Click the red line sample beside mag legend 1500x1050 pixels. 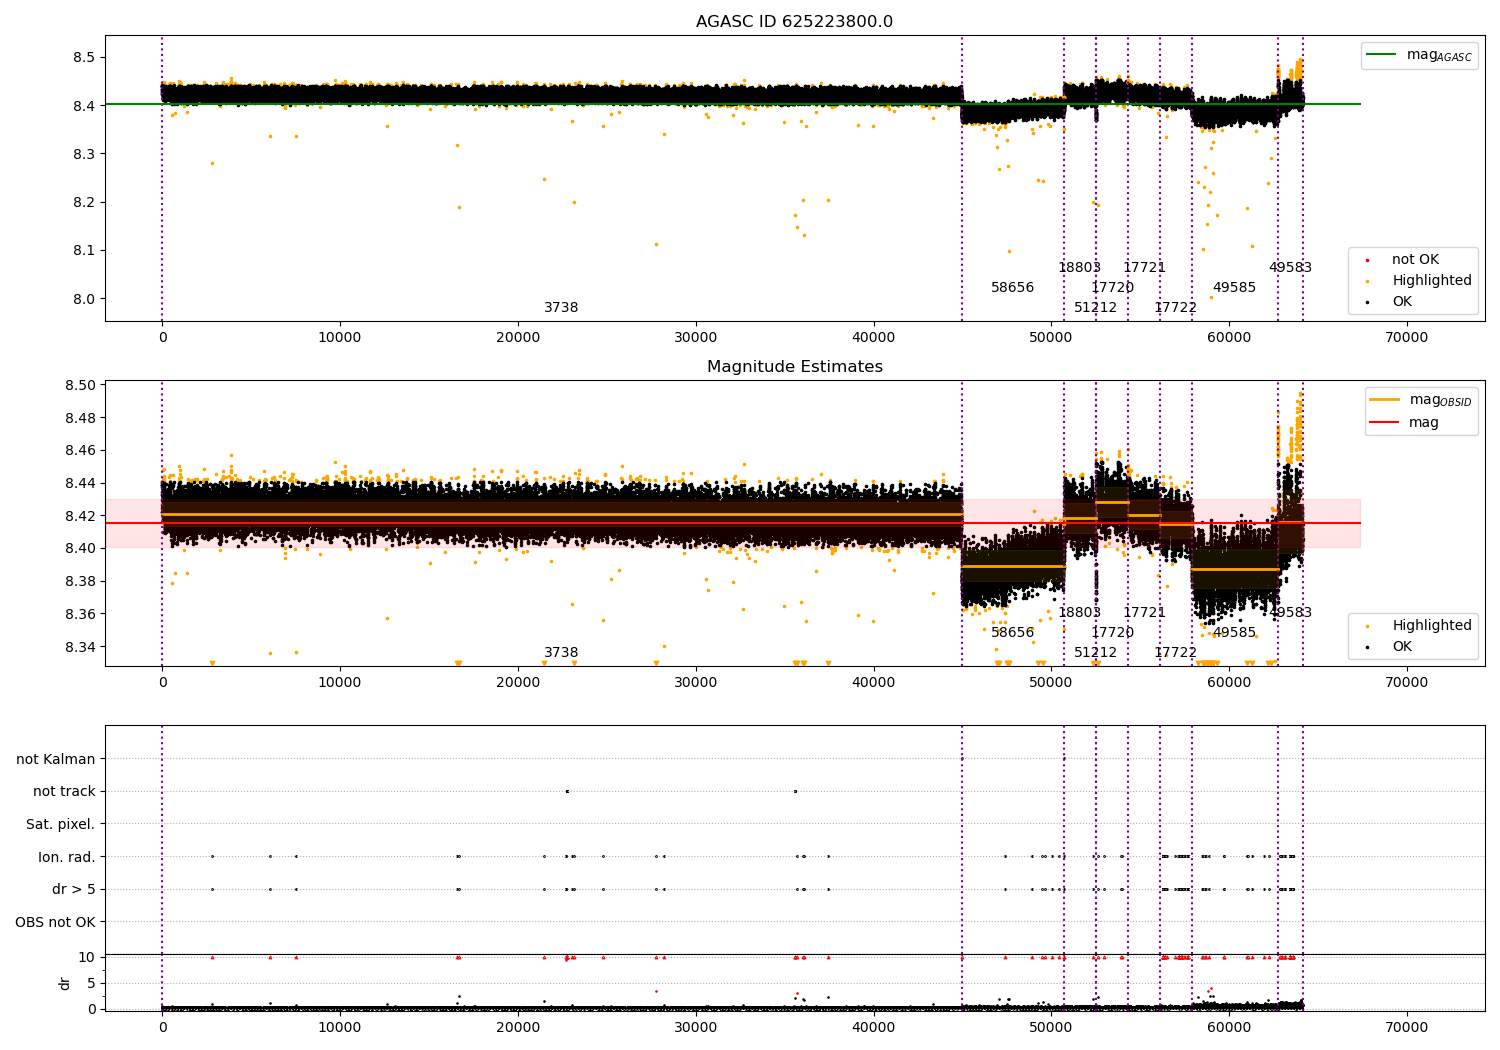coord(1384,423)
